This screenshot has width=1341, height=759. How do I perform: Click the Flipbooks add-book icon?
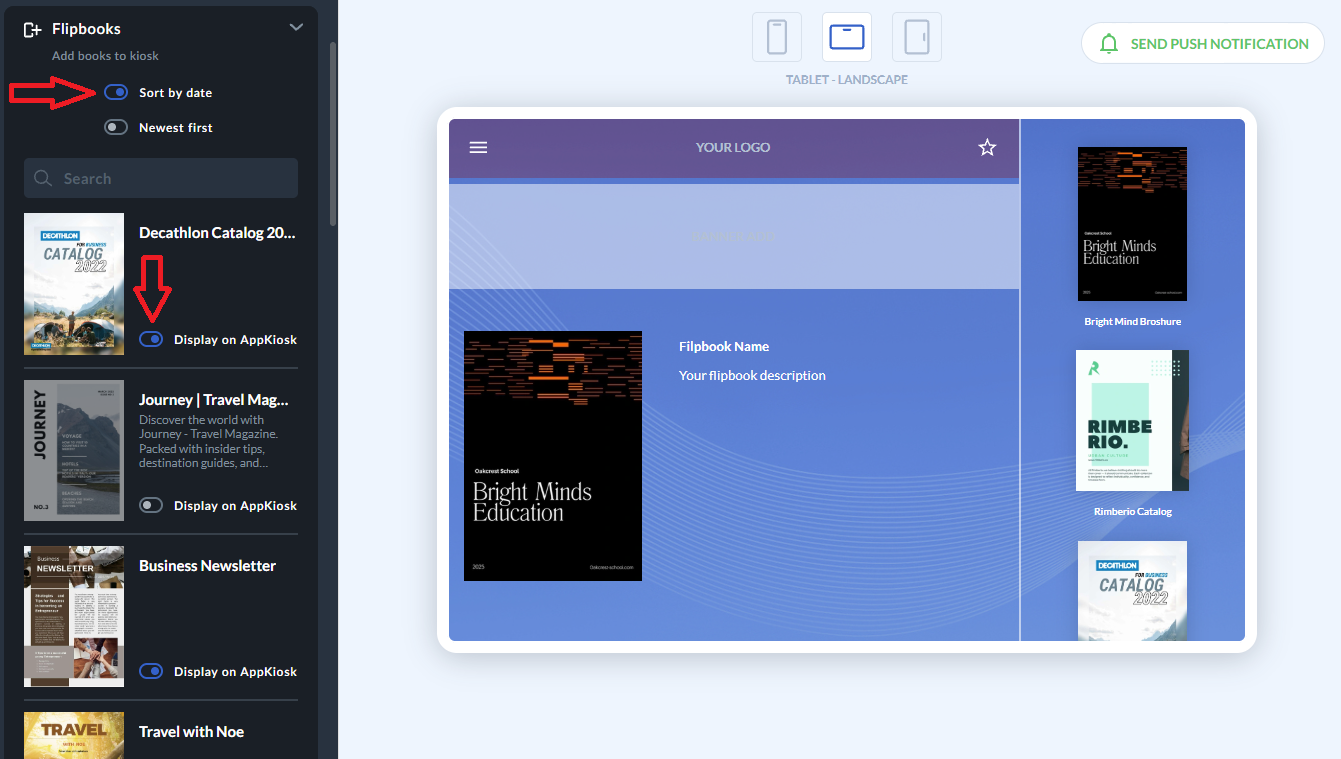pyautogui.click(x=32, y=29)
